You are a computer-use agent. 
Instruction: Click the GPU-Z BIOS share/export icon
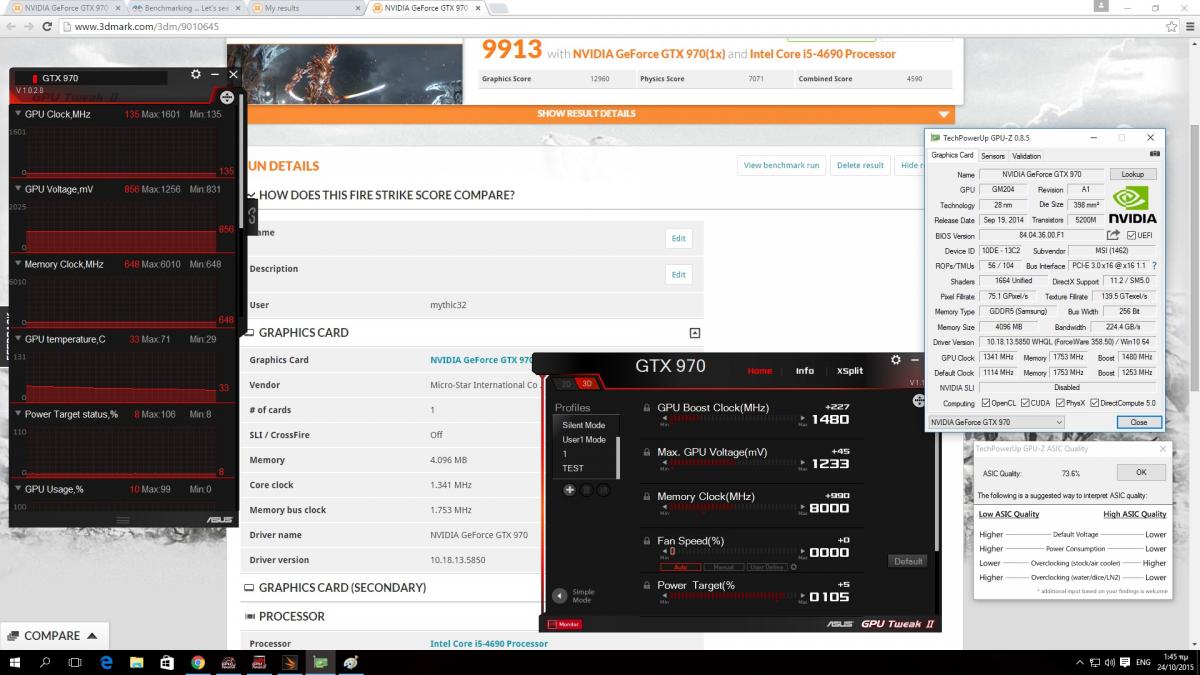coord(1113,235)
